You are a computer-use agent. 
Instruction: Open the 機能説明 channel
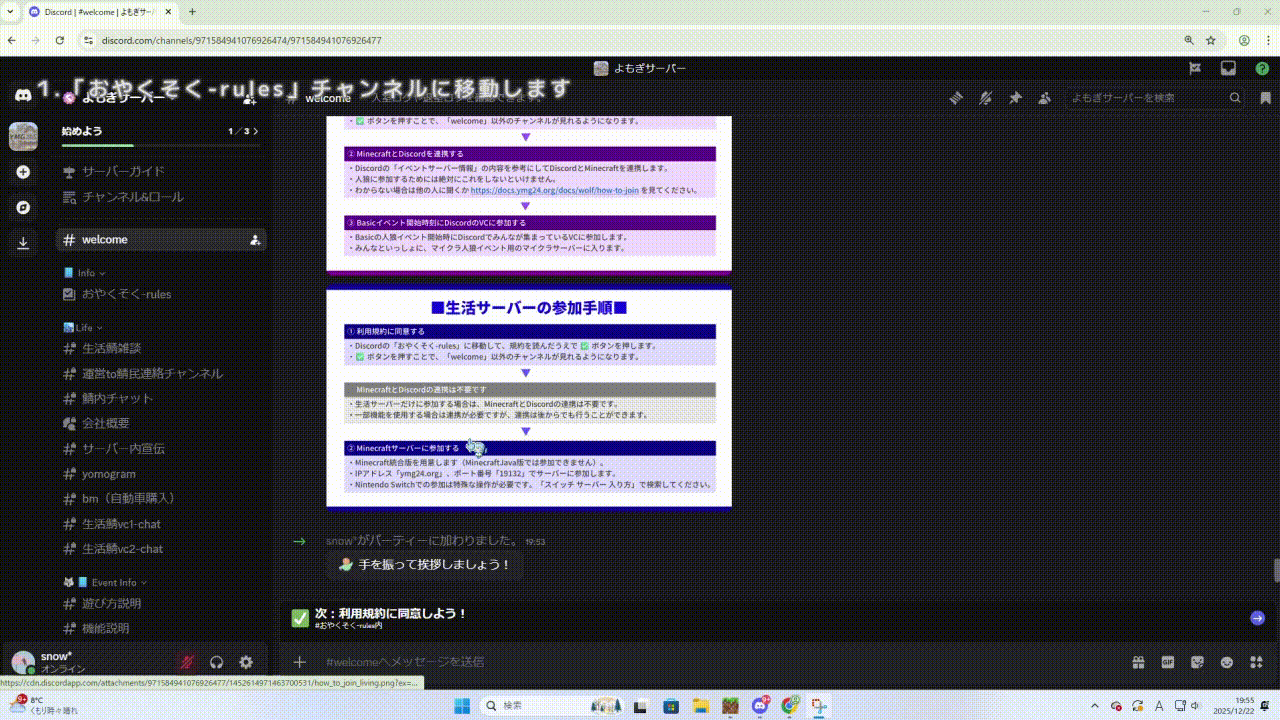coord(162,628)
